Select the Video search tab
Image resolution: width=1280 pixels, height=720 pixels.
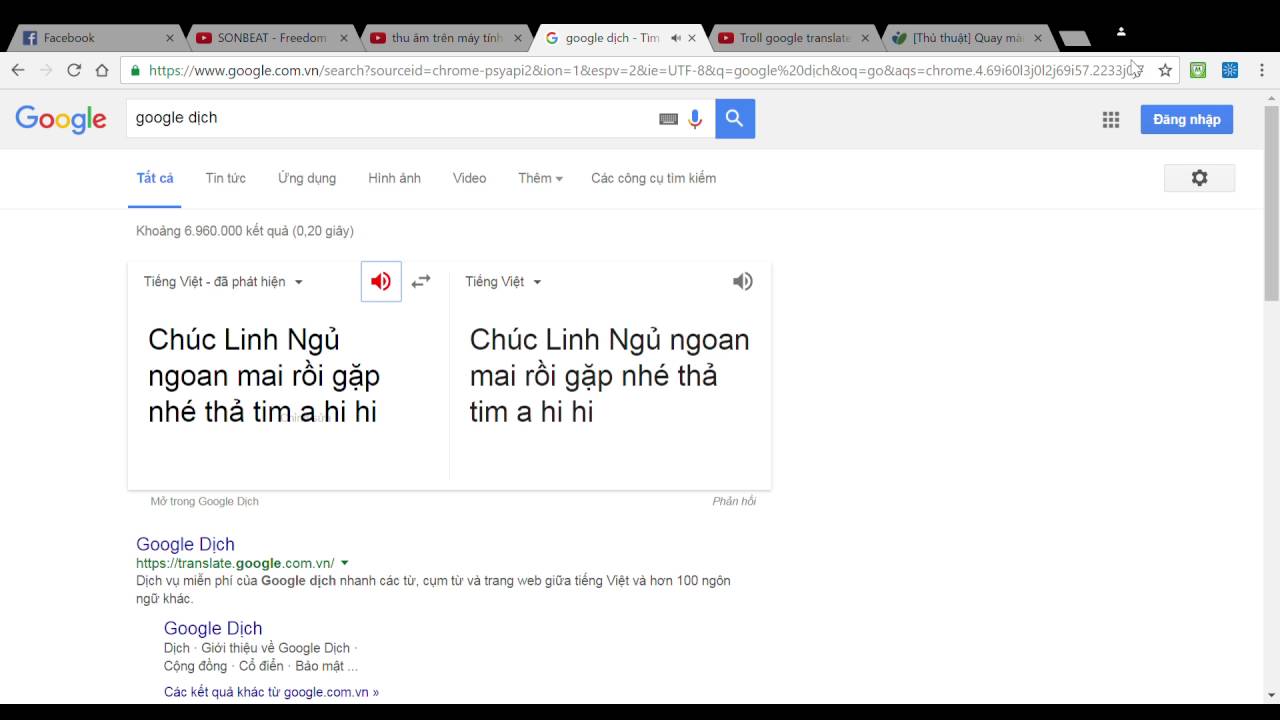pos(469,178)
